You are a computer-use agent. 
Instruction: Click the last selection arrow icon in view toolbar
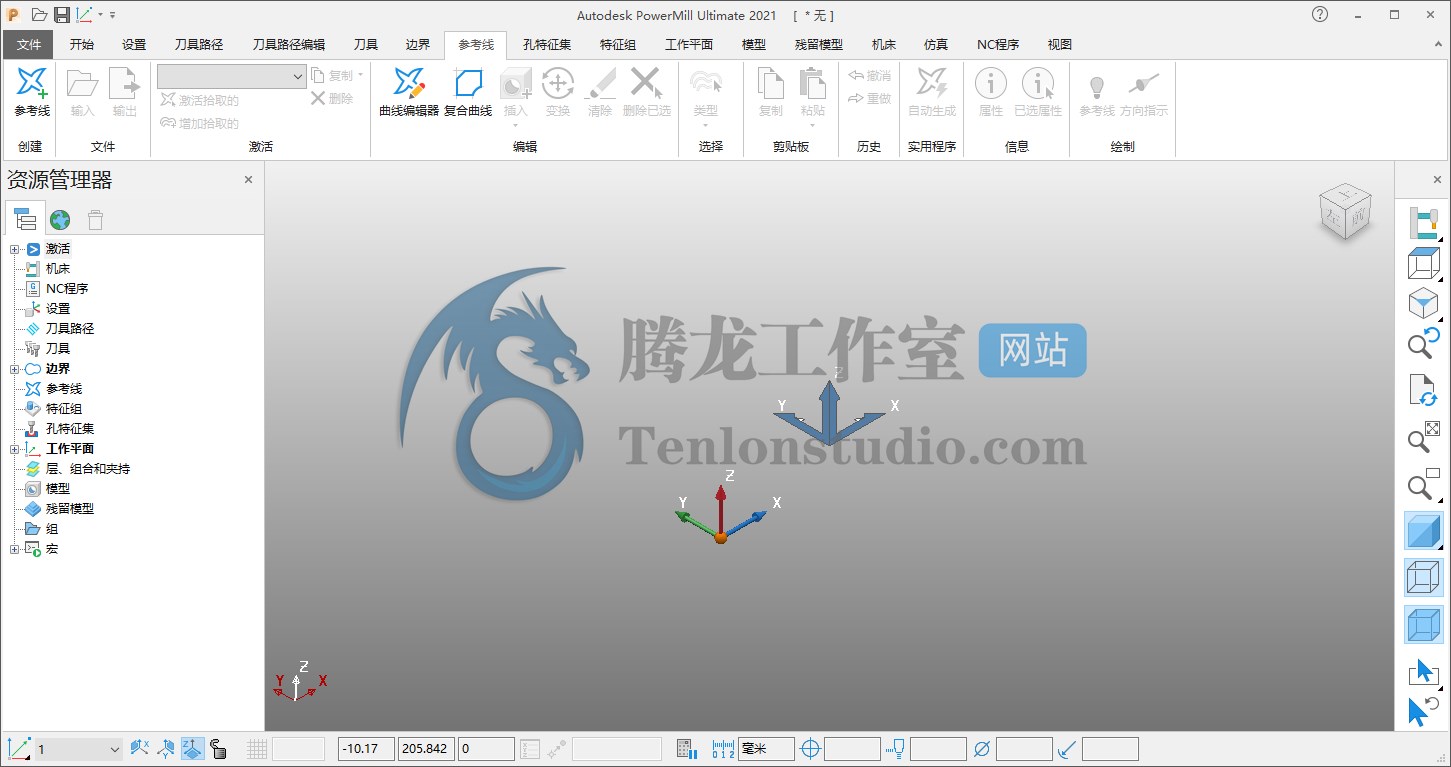pos(1423,711)
